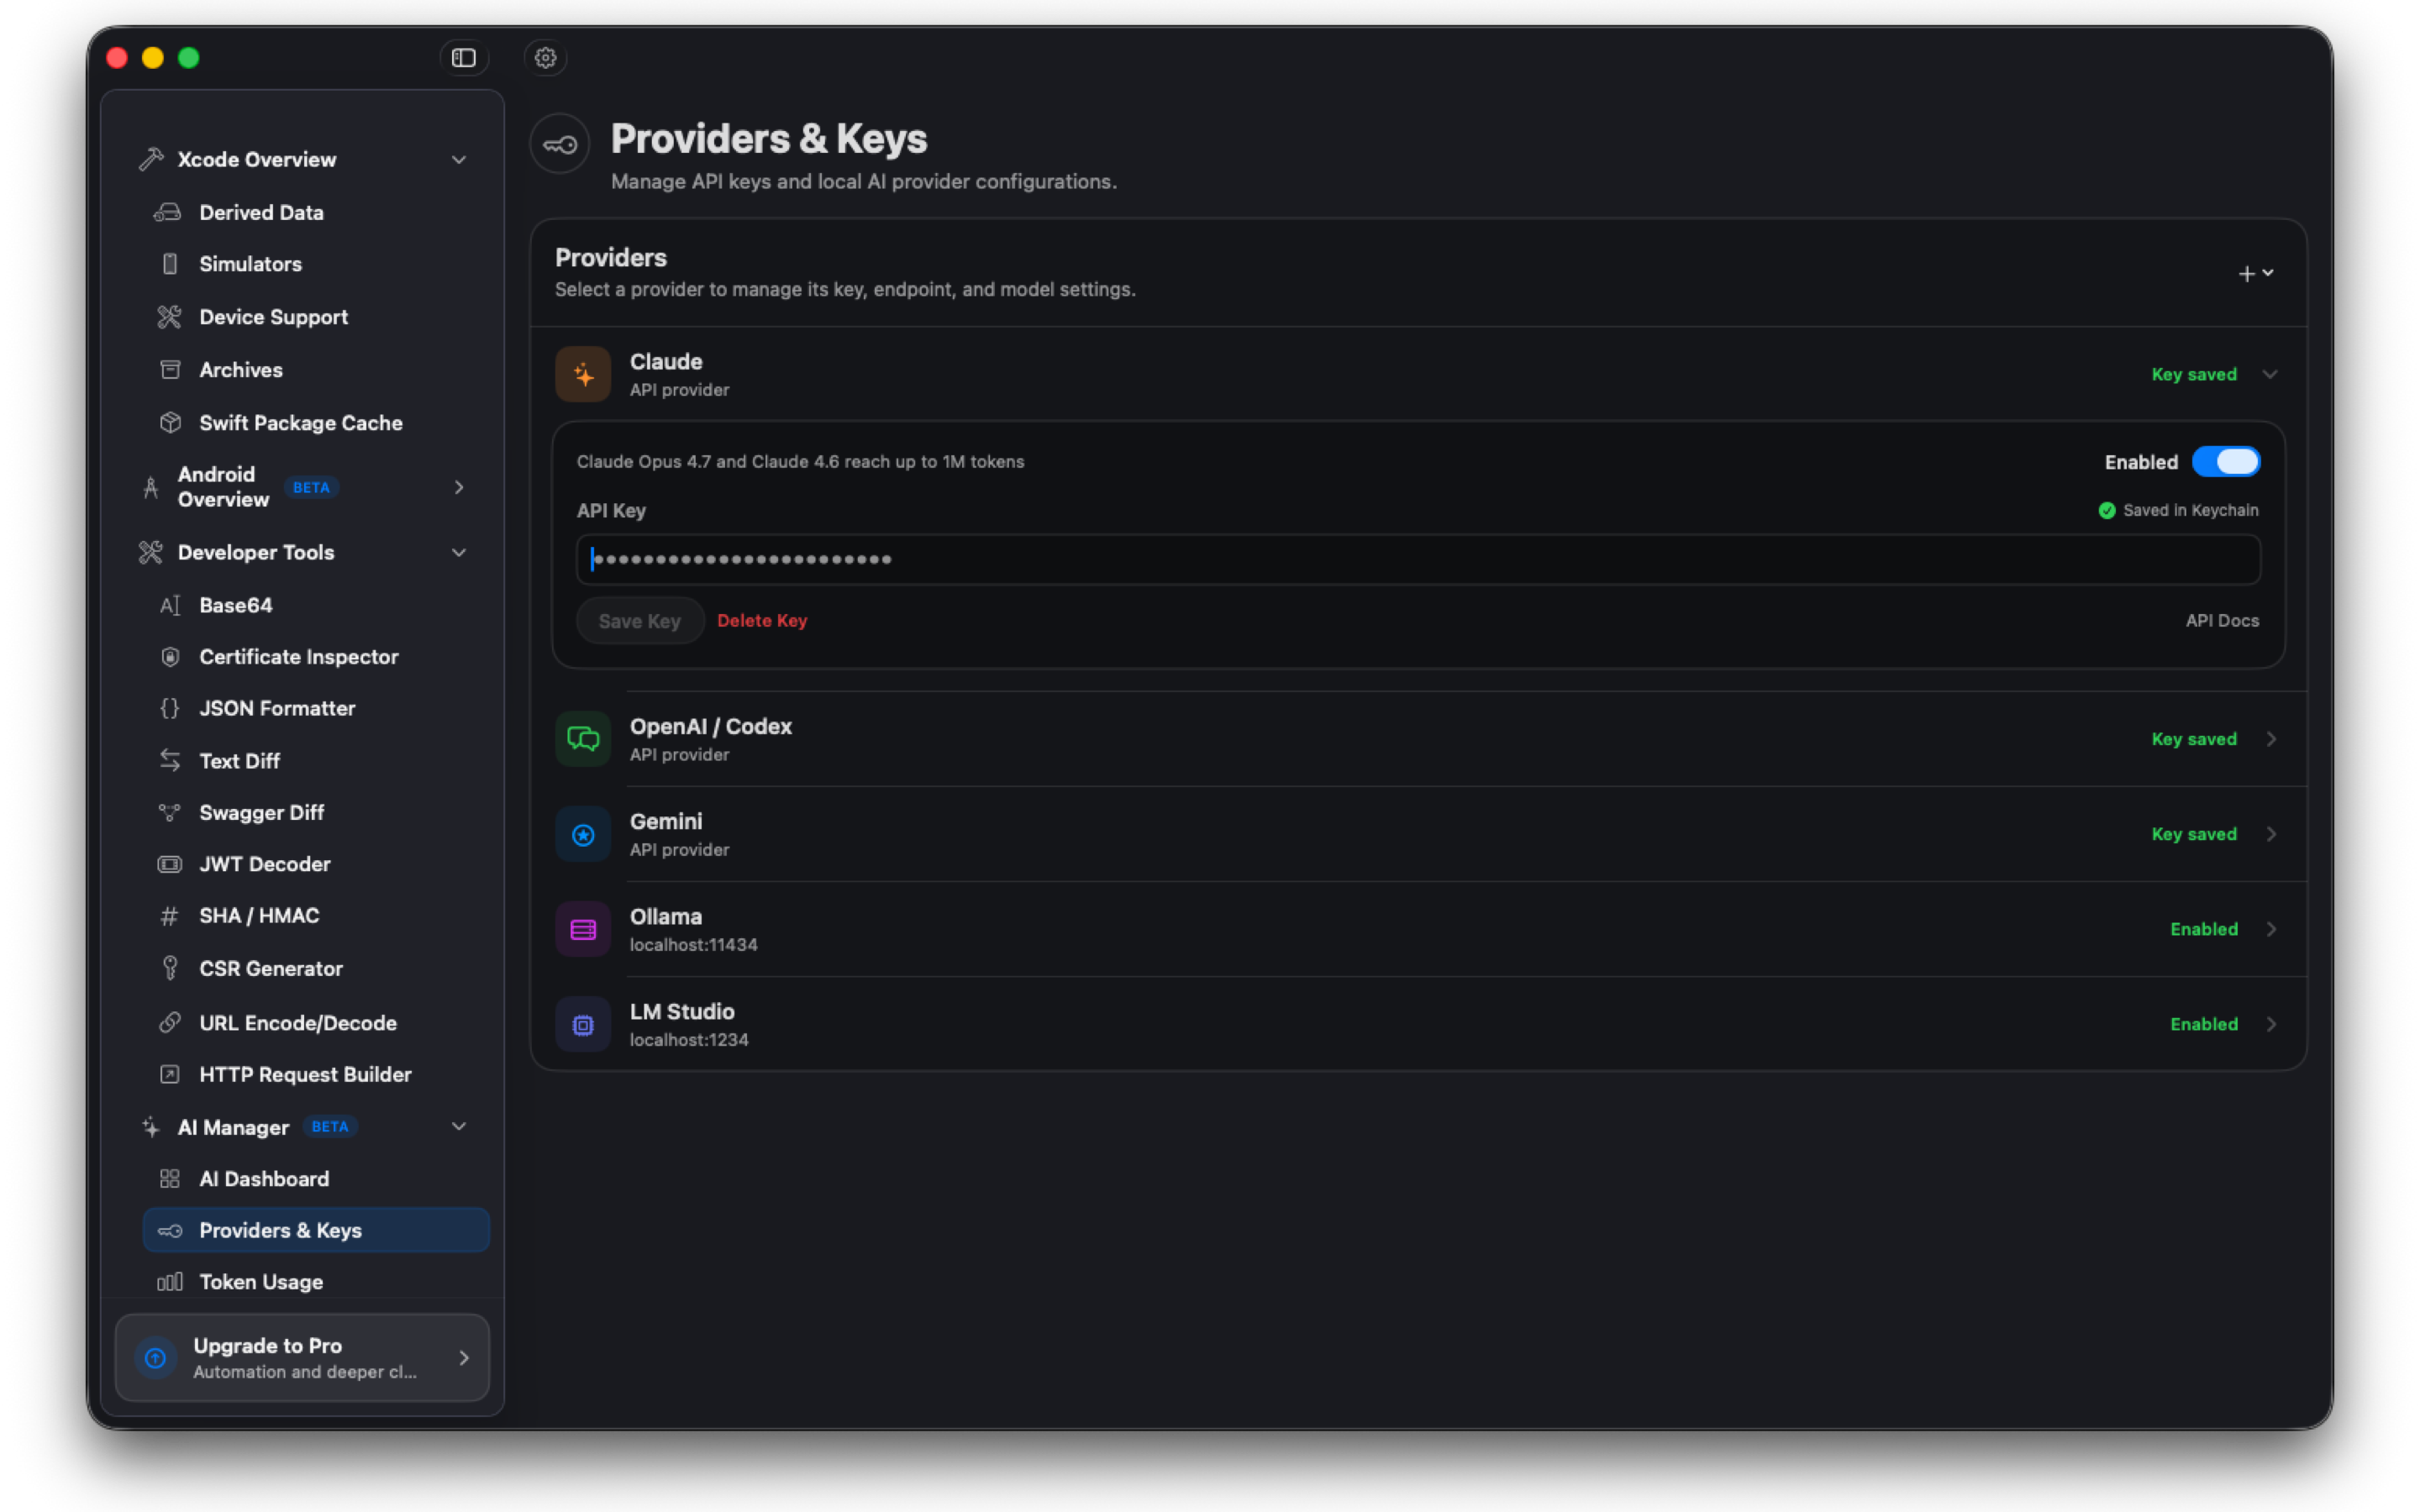Disable the Claude Enabled toggle switch

click(2225, 462)
